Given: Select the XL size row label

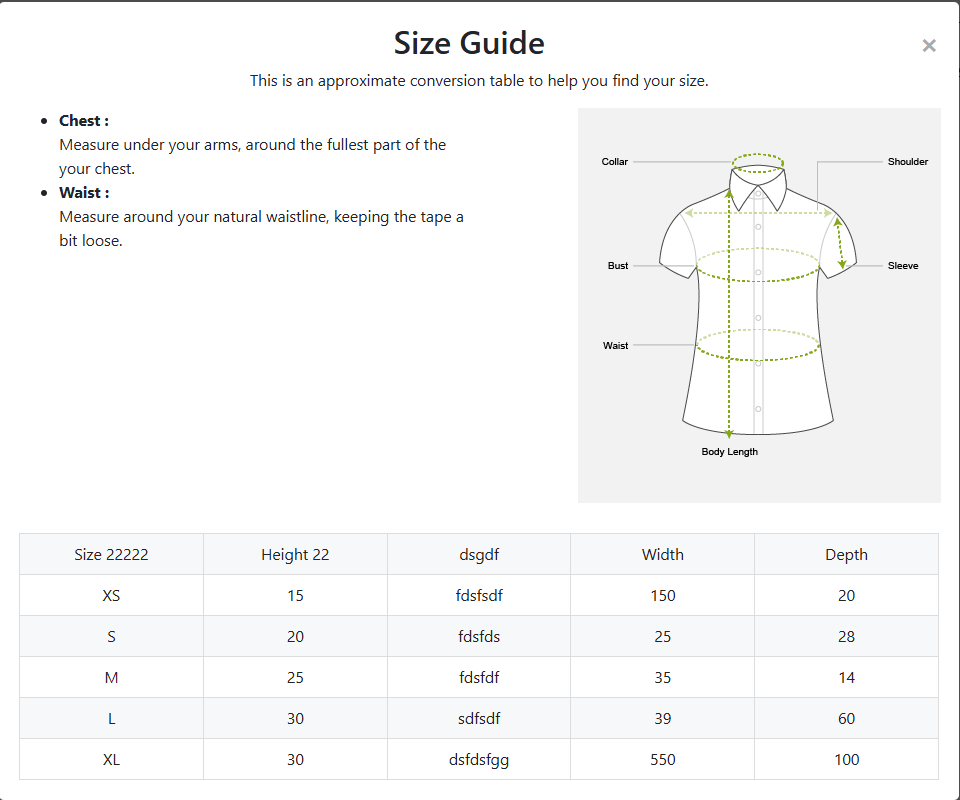Looking at the screenshot, I should 111,759.
